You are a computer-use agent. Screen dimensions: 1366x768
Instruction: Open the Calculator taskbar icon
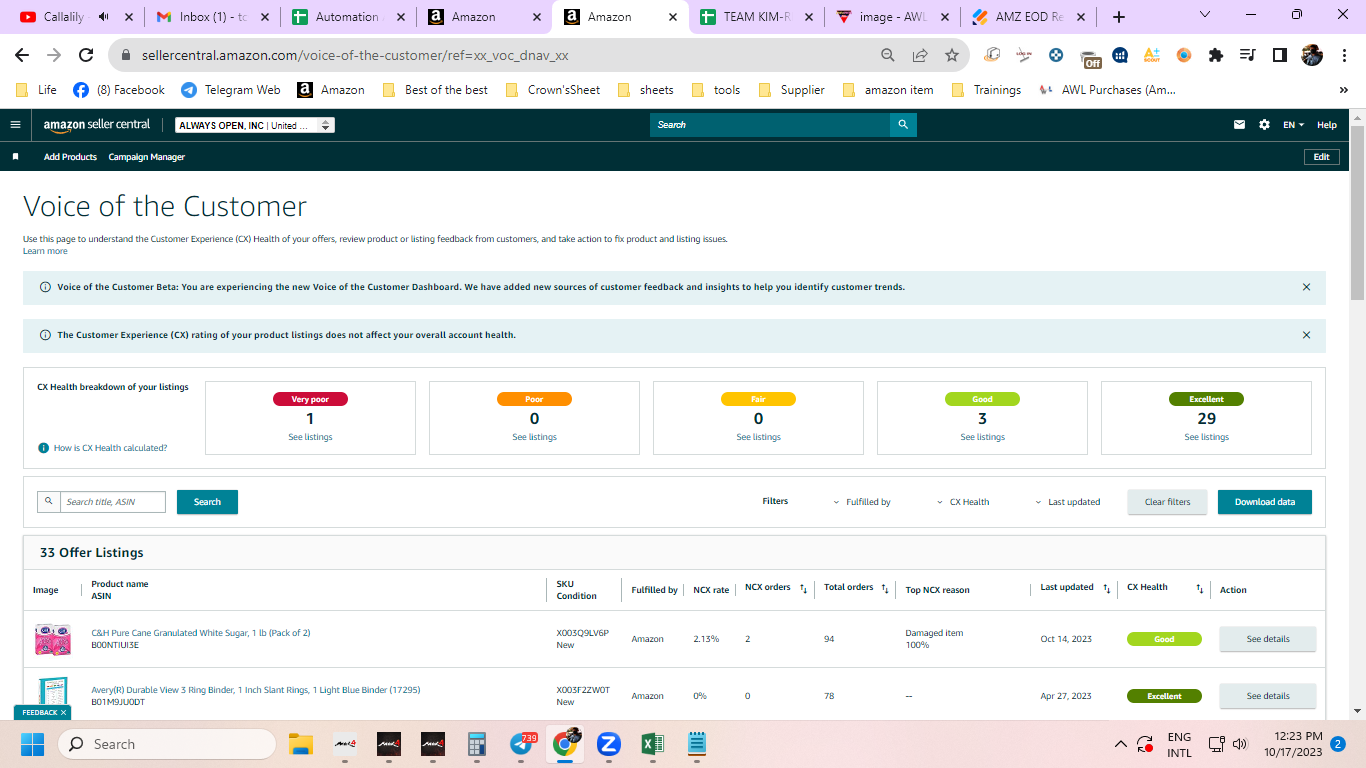pos(477,744)
